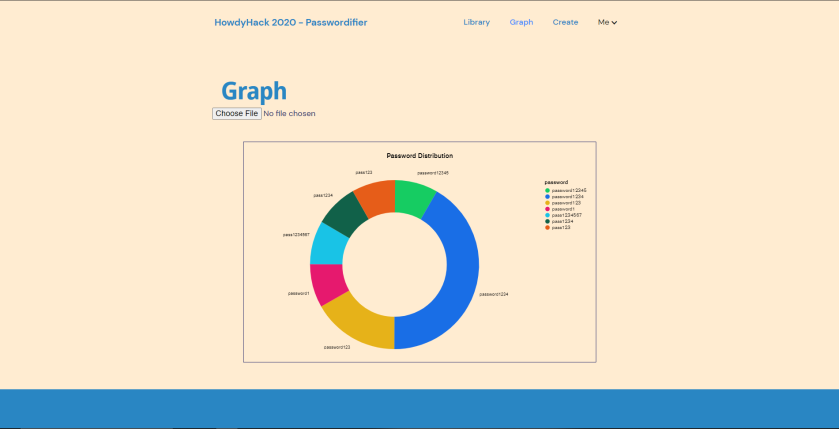Click the 'No file chosen' text
The width and height of the screenshot is (839, 429).
[x=289, y=113]
